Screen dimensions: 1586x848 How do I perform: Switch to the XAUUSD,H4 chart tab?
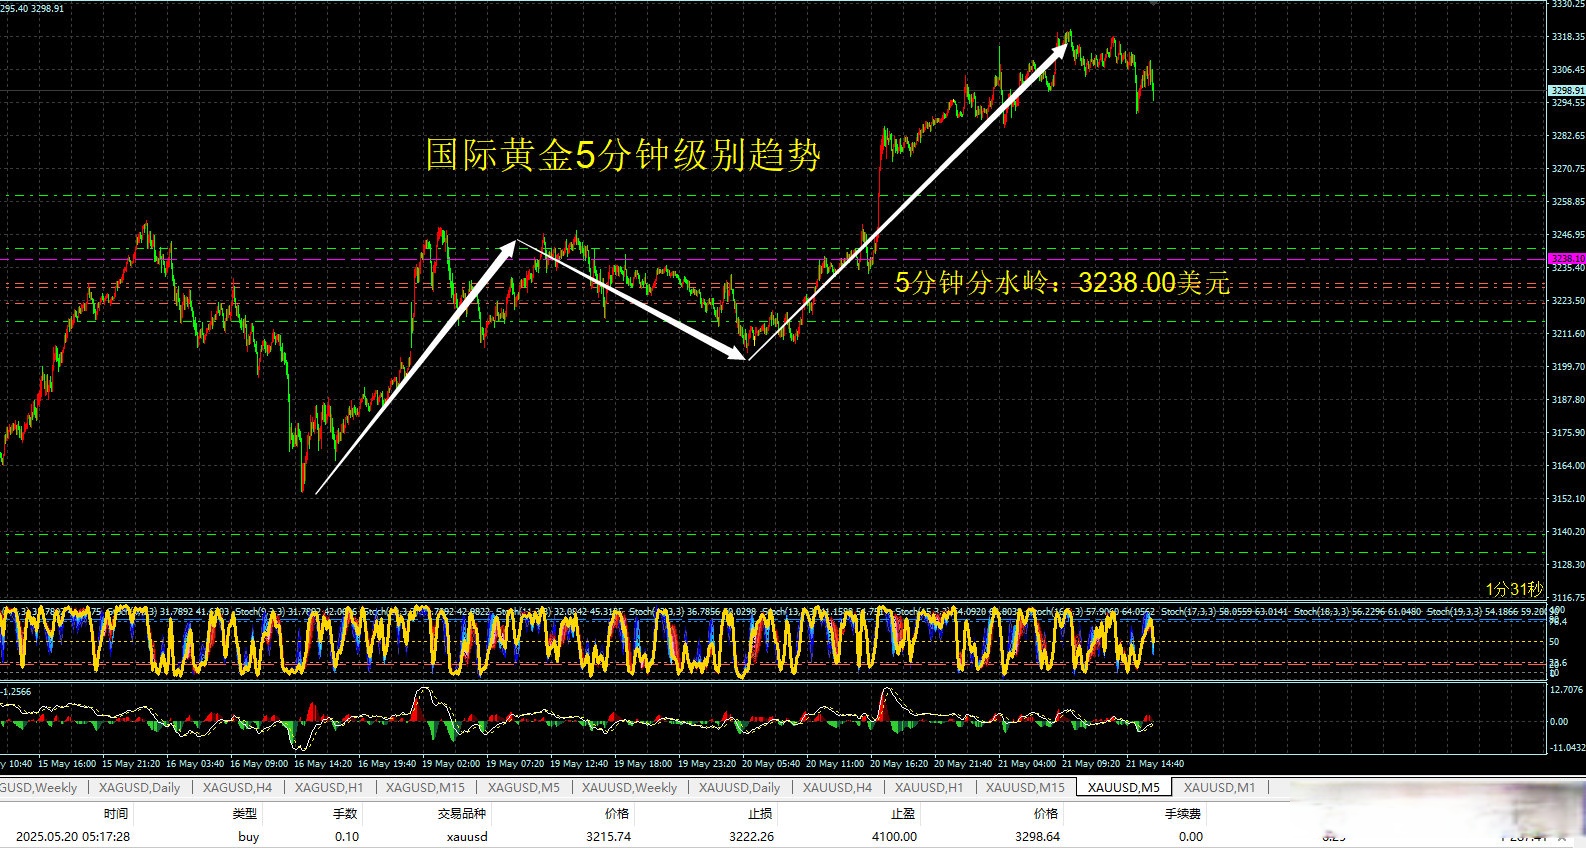coord(837,788)
